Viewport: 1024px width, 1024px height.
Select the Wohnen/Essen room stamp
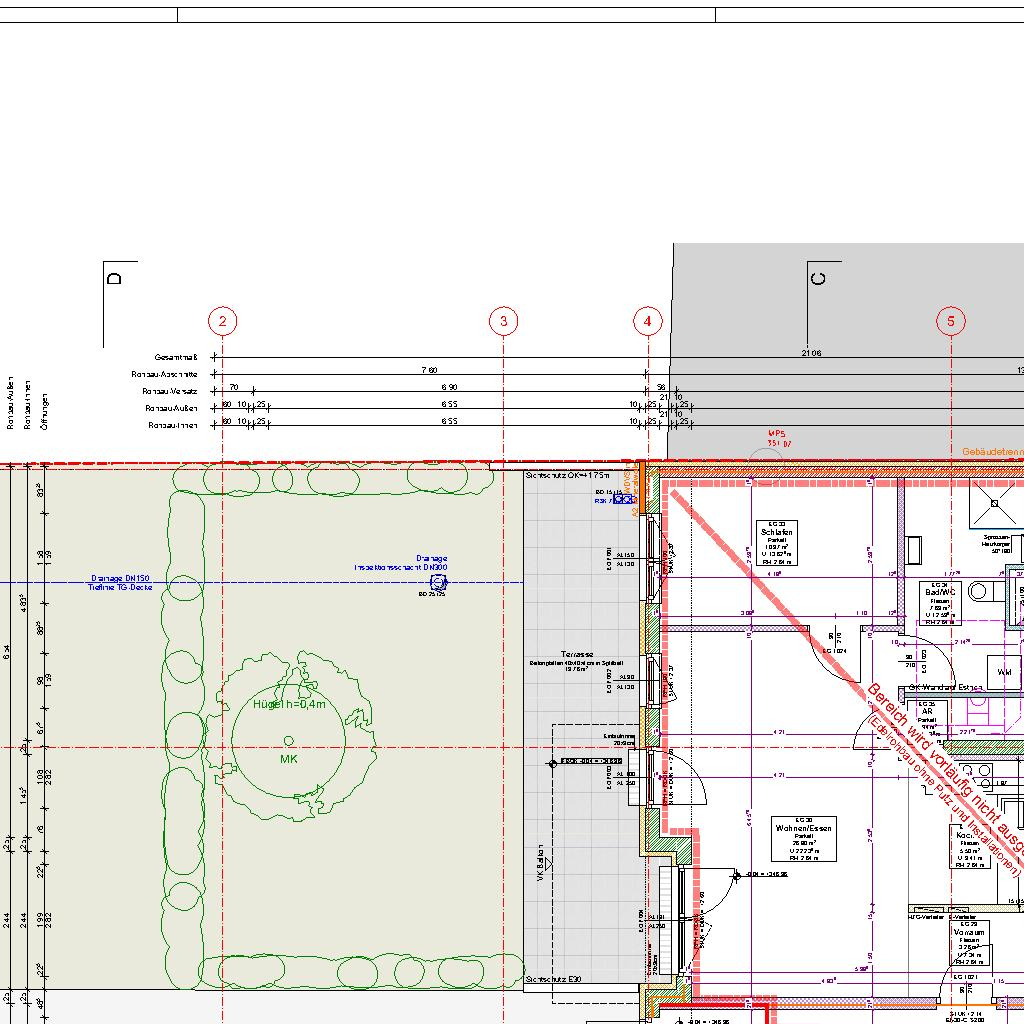(x=804, y=839)
